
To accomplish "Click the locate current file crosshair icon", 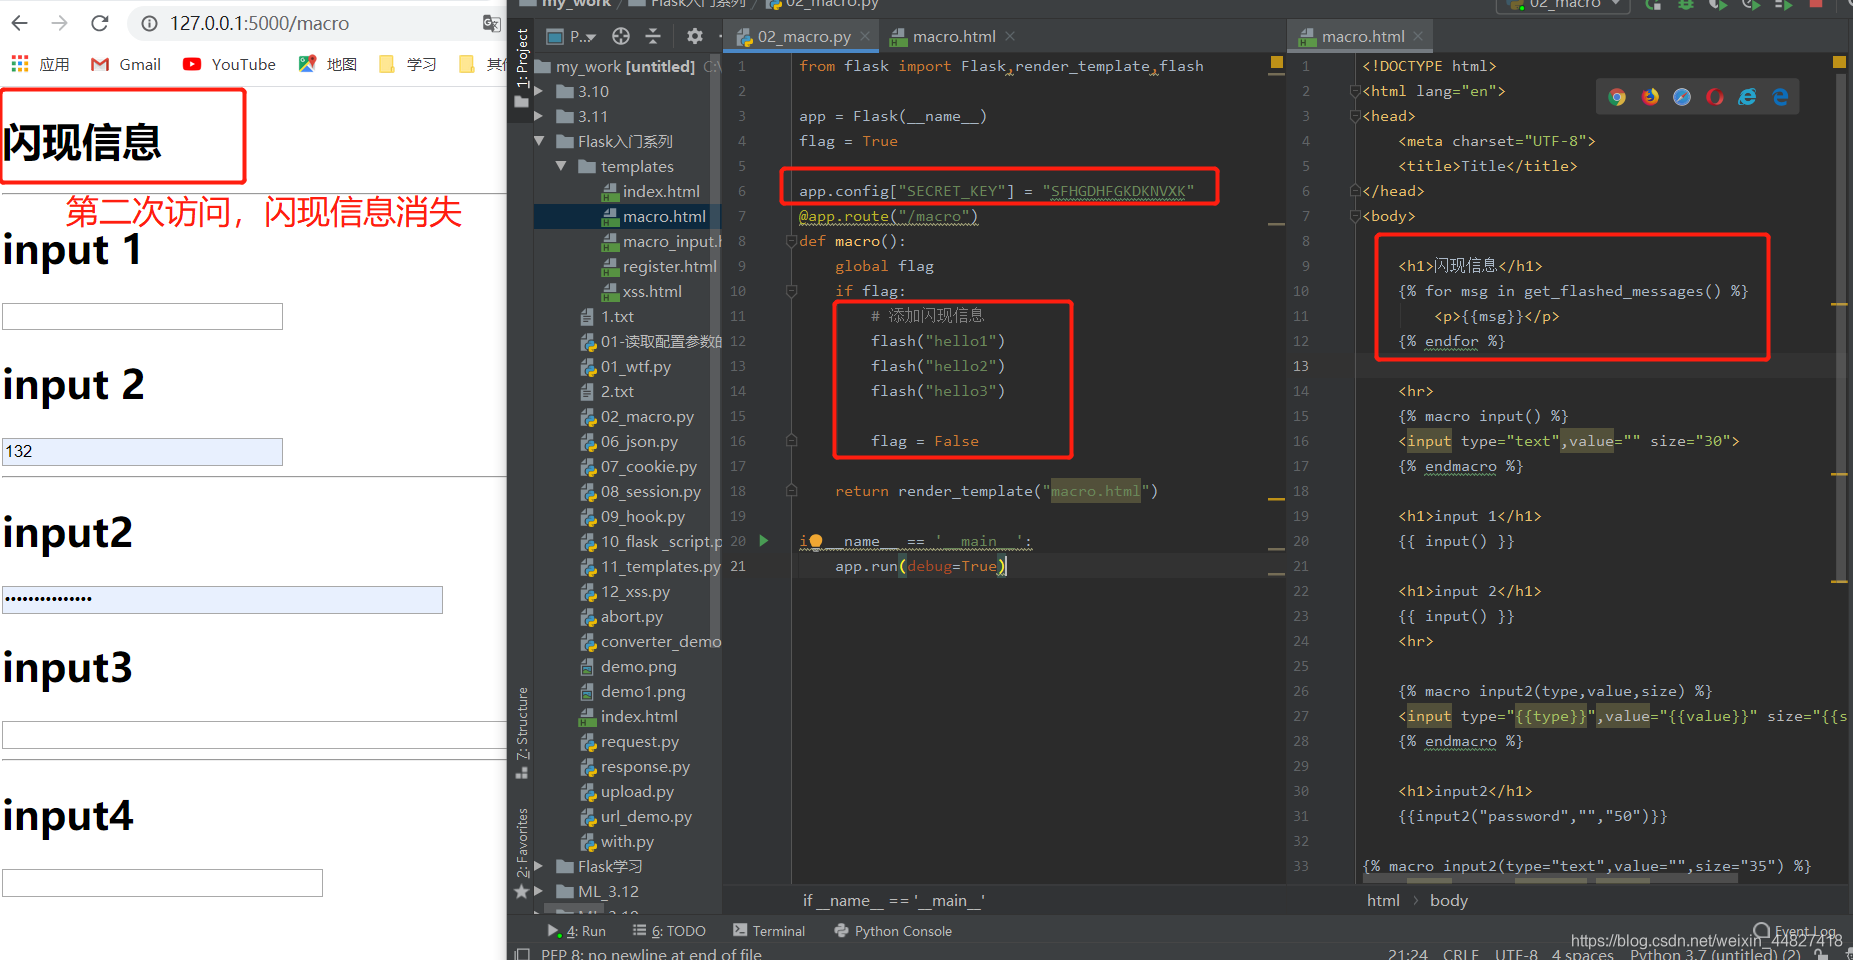I will [621, 37].
